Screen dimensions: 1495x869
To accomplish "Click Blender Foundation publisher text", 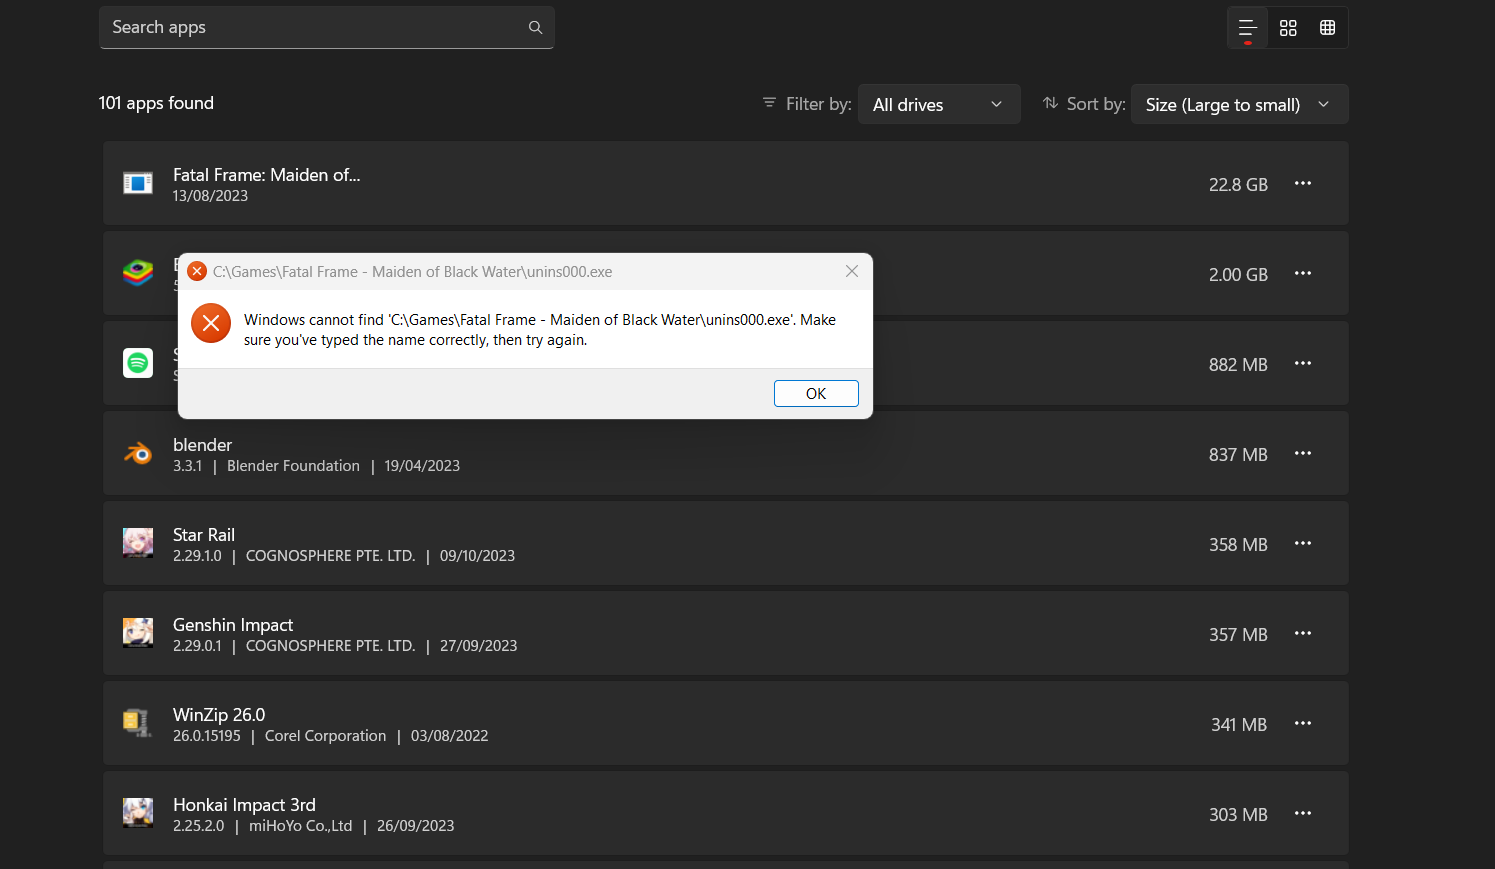I will click(x=293, y=466).
